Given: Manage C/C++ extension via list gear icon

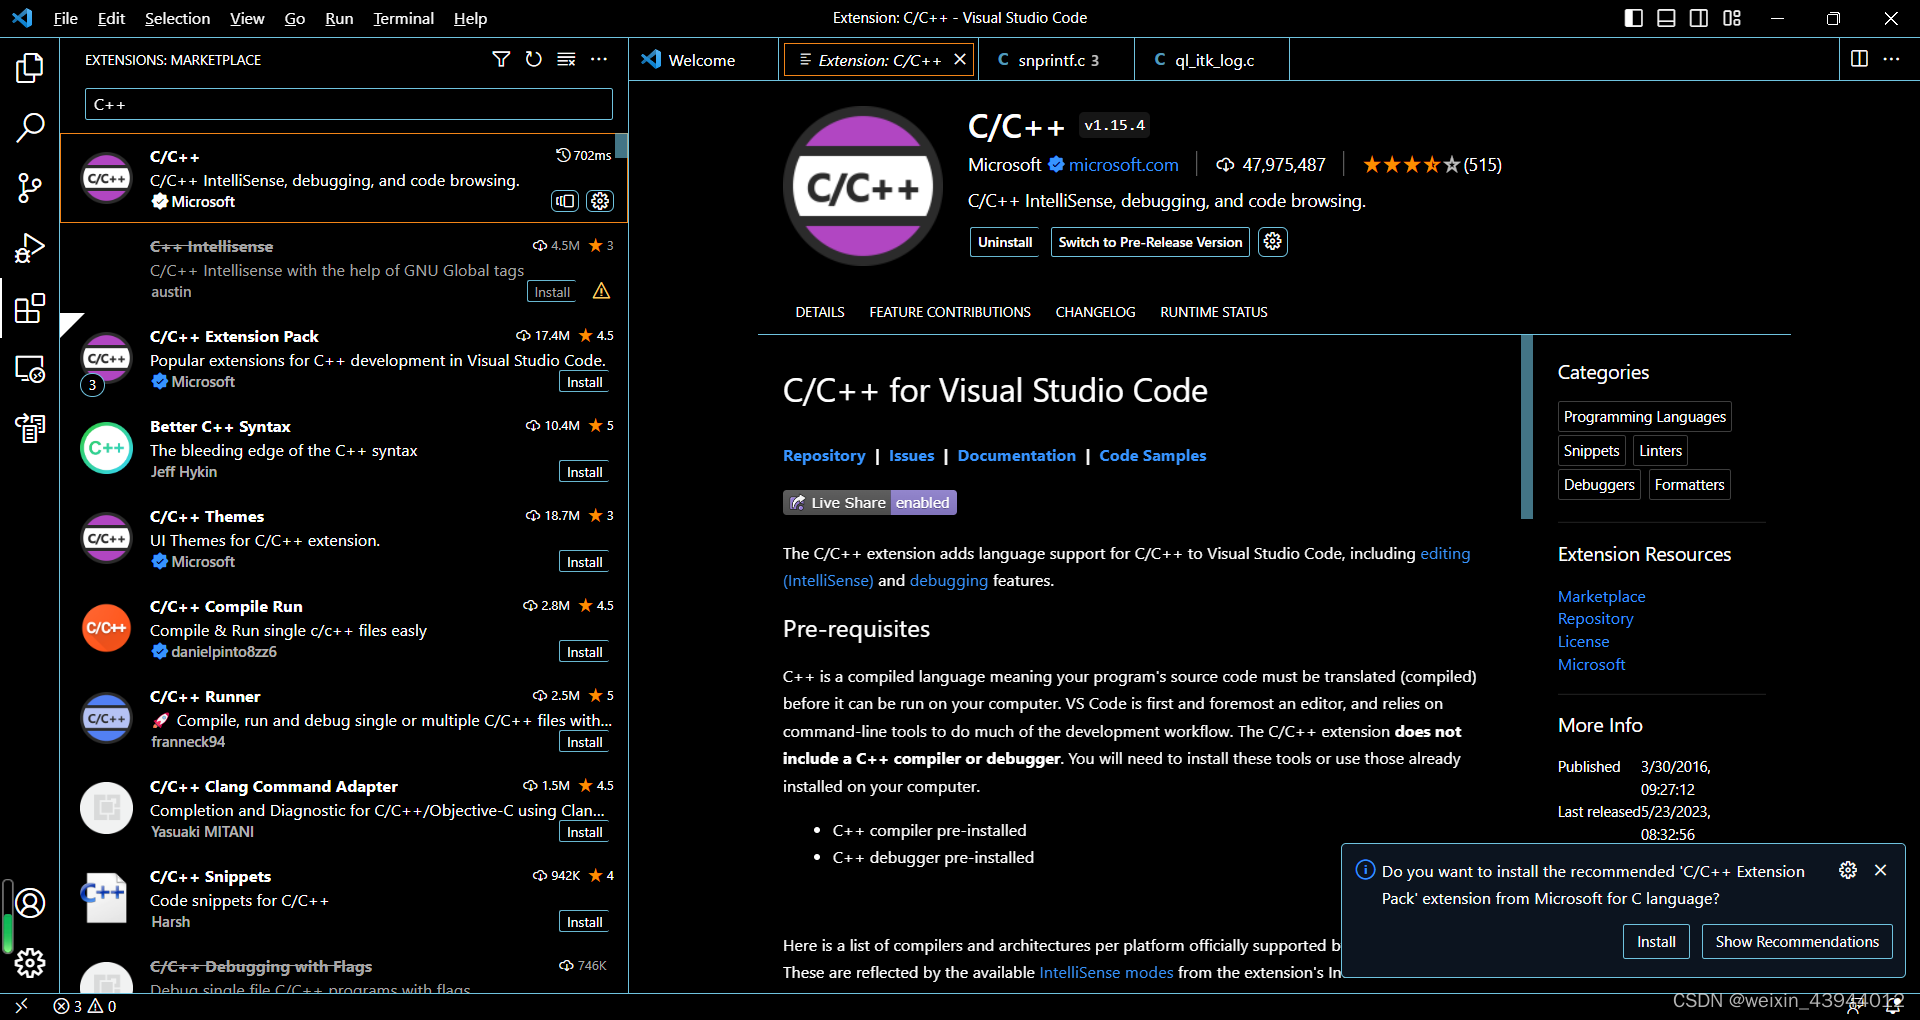Looking at the screenshot, I should click(x=600, y=201).
